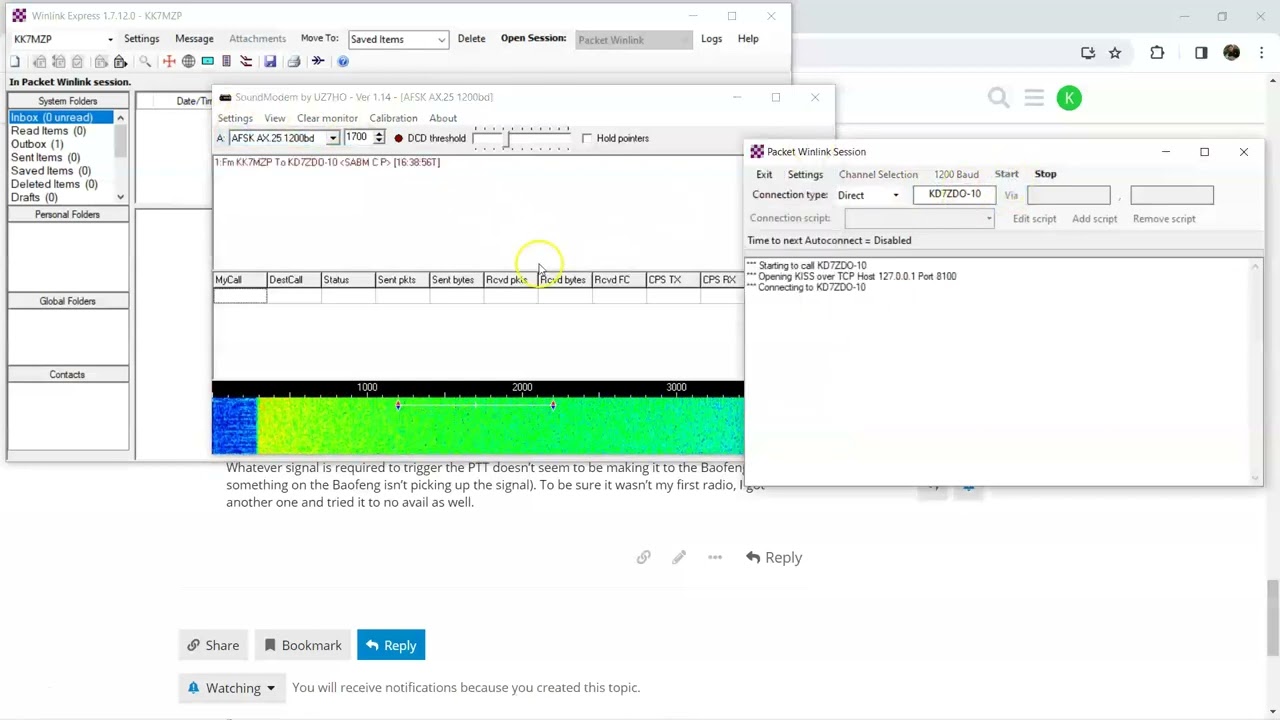Click the right red waterfall frequency marker
This screenshot has height=720, width=1280.
coord(553,405)
